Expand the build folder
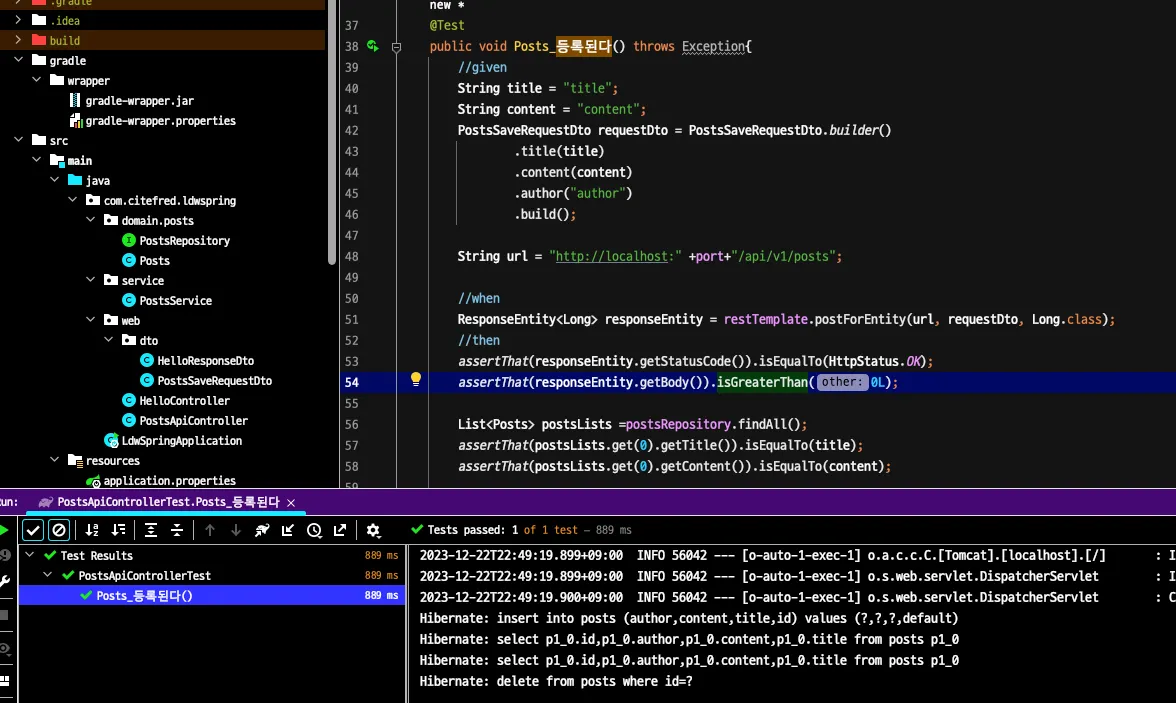Image resolution: width=1176 pixels, height=703 pixels. [18, 40]
